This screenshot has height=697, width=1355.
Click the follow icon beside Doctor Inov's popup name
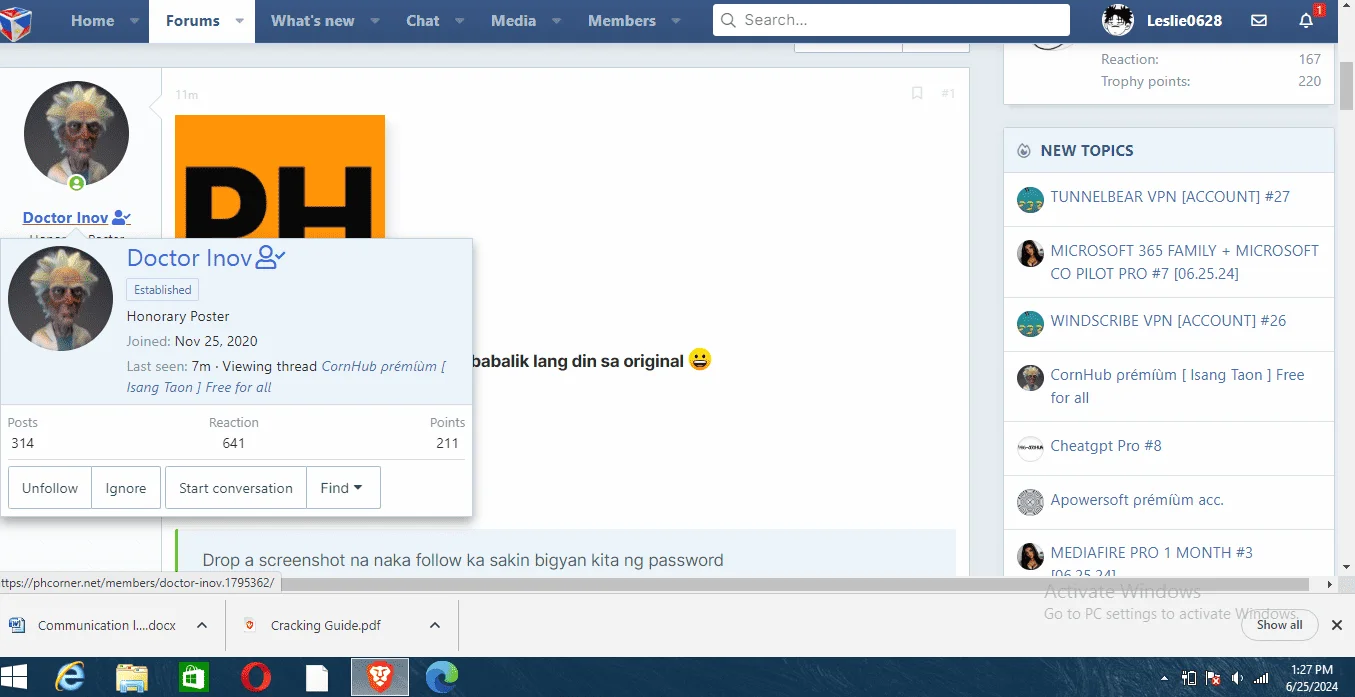271,258
